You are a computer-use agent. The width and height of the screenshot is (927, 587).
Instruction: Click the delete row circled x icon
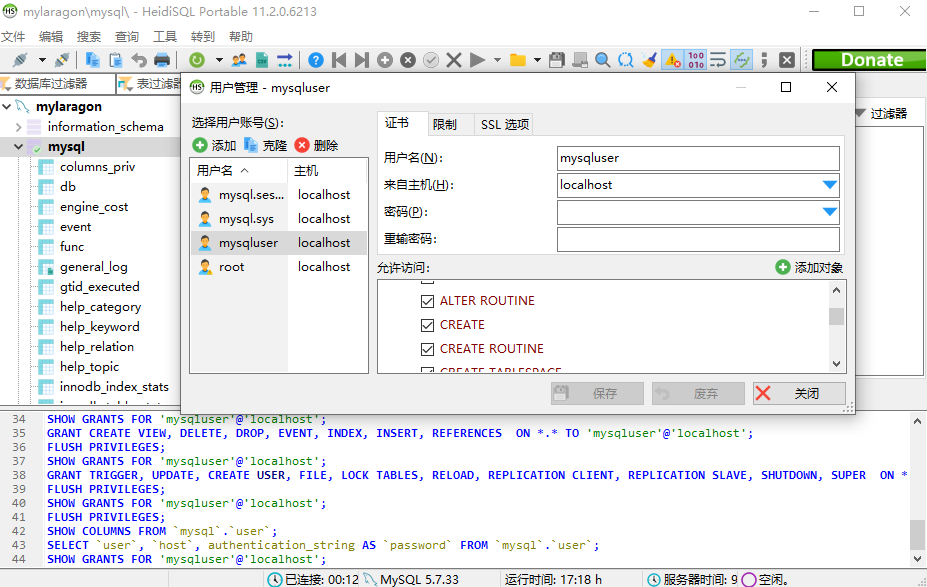pyautogui.click(x=408, y=60)
